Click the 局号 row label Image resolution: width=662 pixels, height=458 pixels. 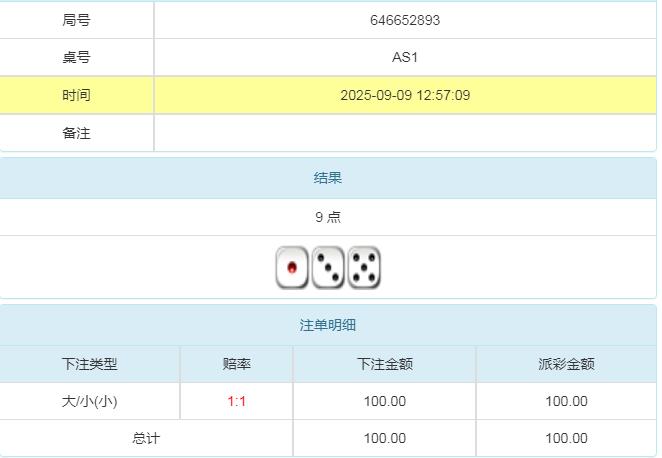point(76,20)
